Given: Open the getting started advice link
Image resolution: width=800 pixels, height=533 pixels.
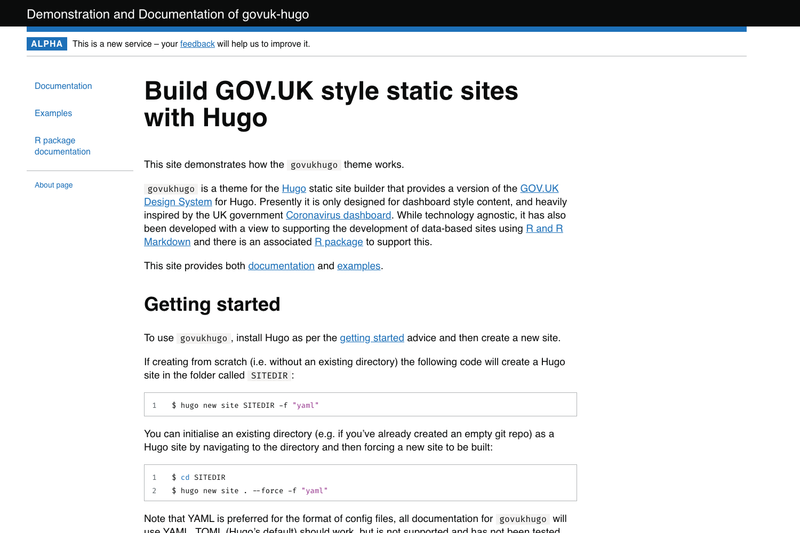Looking at the screenshot, I should point(372,338).
